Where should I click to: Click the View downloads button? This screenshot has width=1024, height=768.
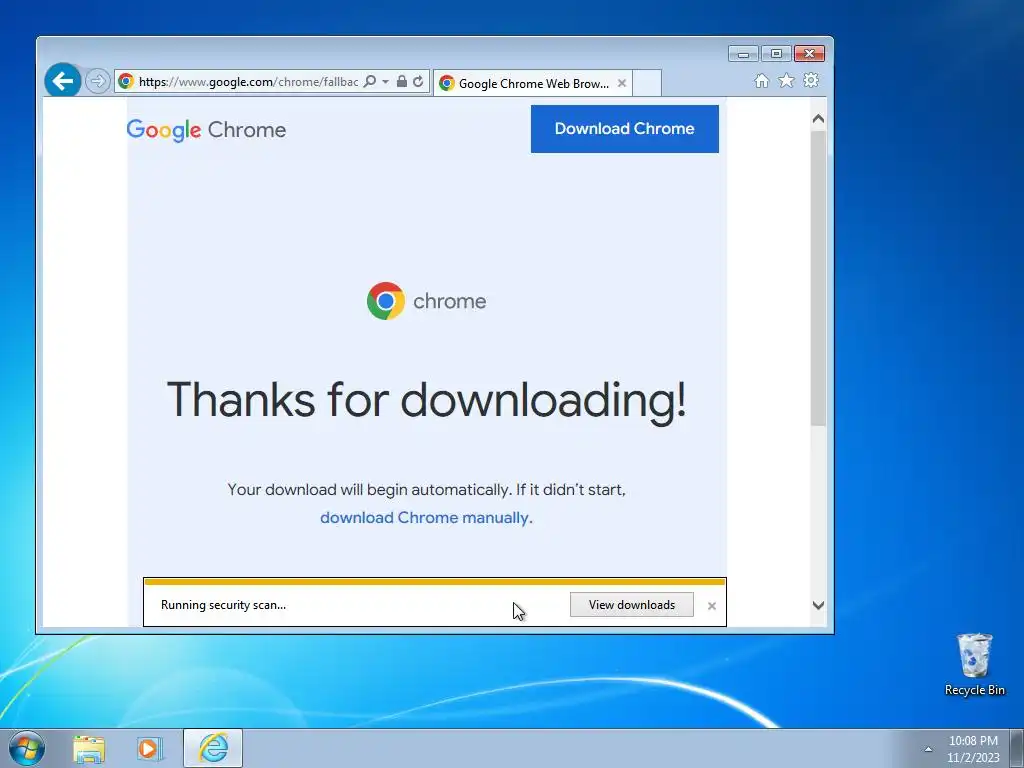coord(632,605)
